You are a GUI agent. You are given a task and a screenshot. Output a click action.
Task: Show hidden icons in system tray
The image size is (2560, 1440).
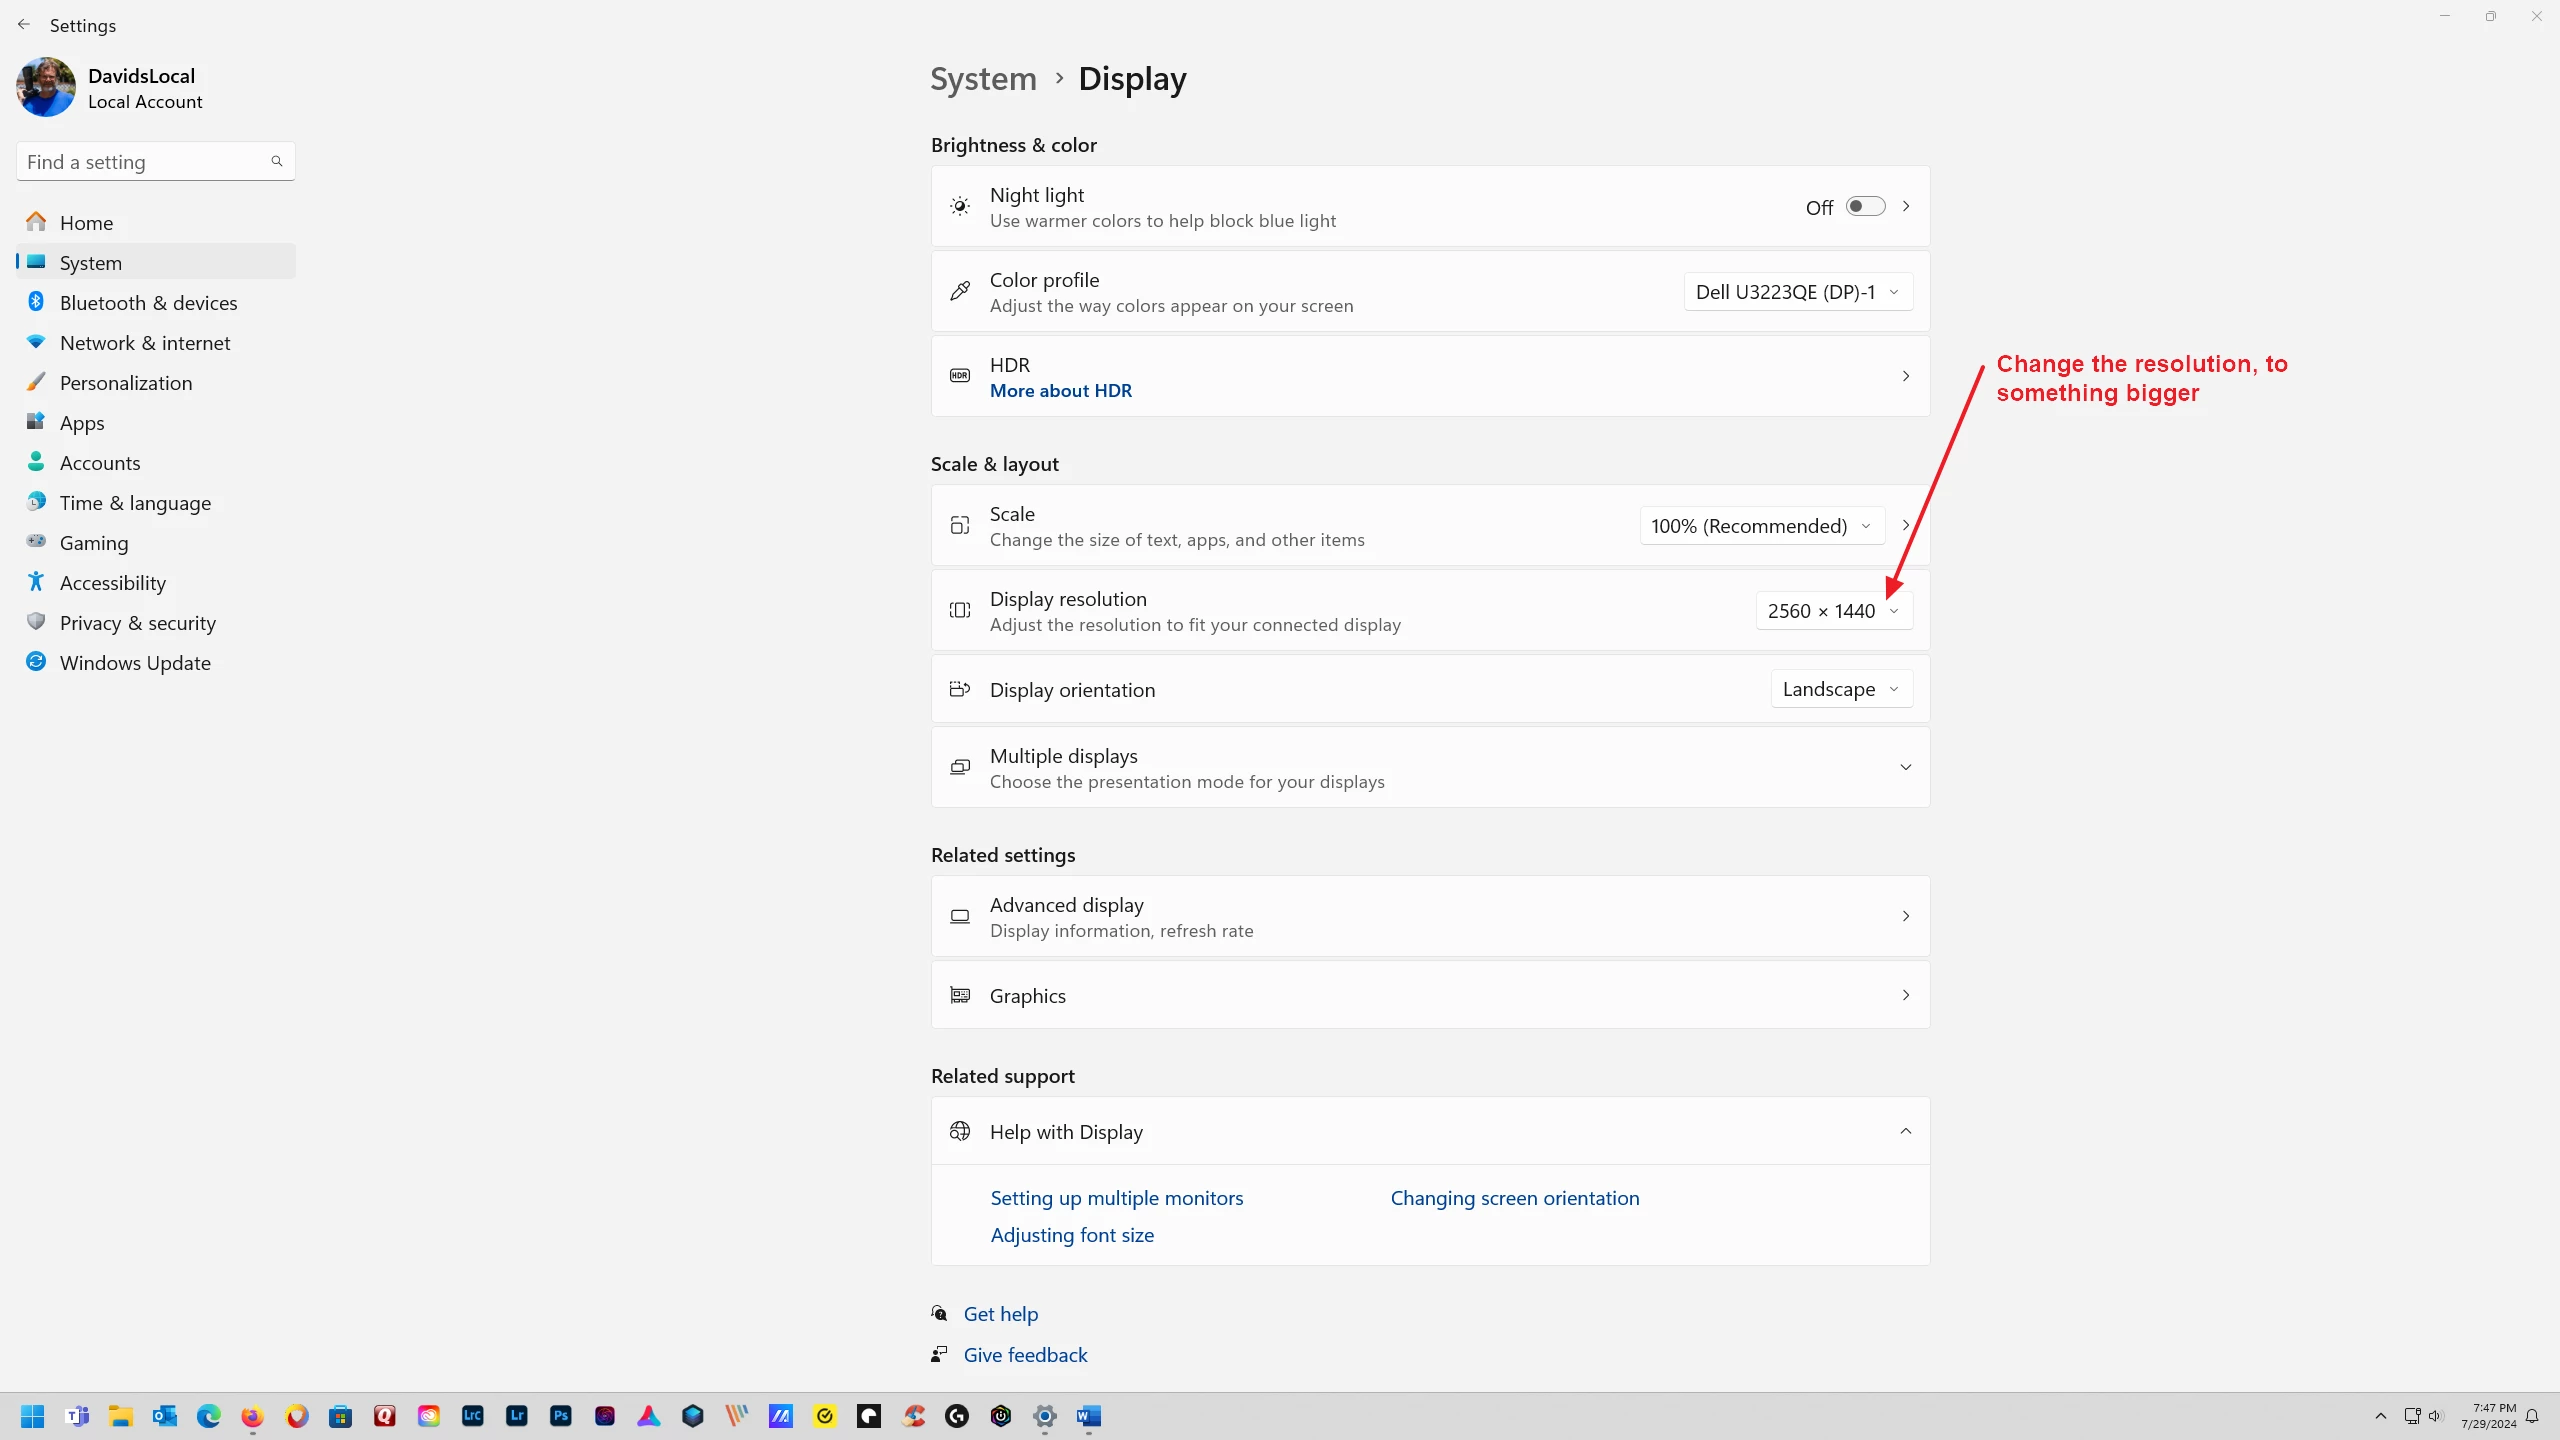(x=2381, y=1416)
